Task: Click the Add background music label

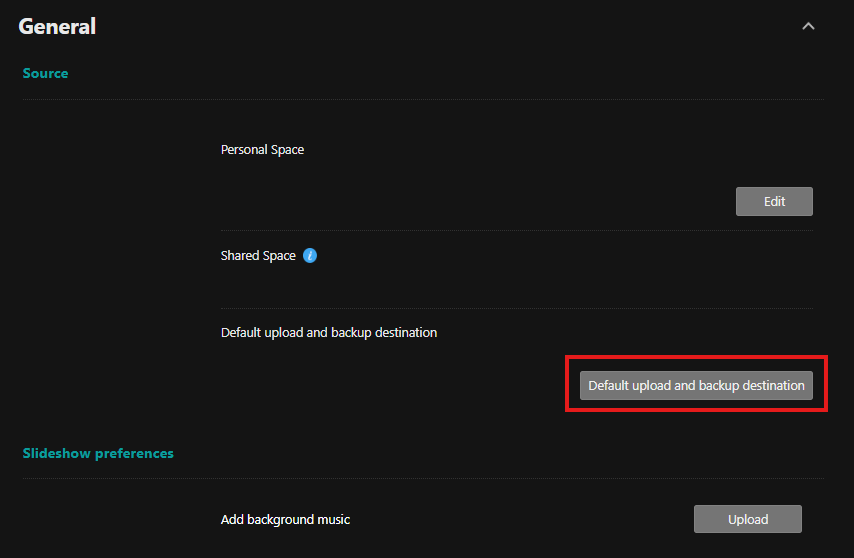Action: click(x=285, y=519)
